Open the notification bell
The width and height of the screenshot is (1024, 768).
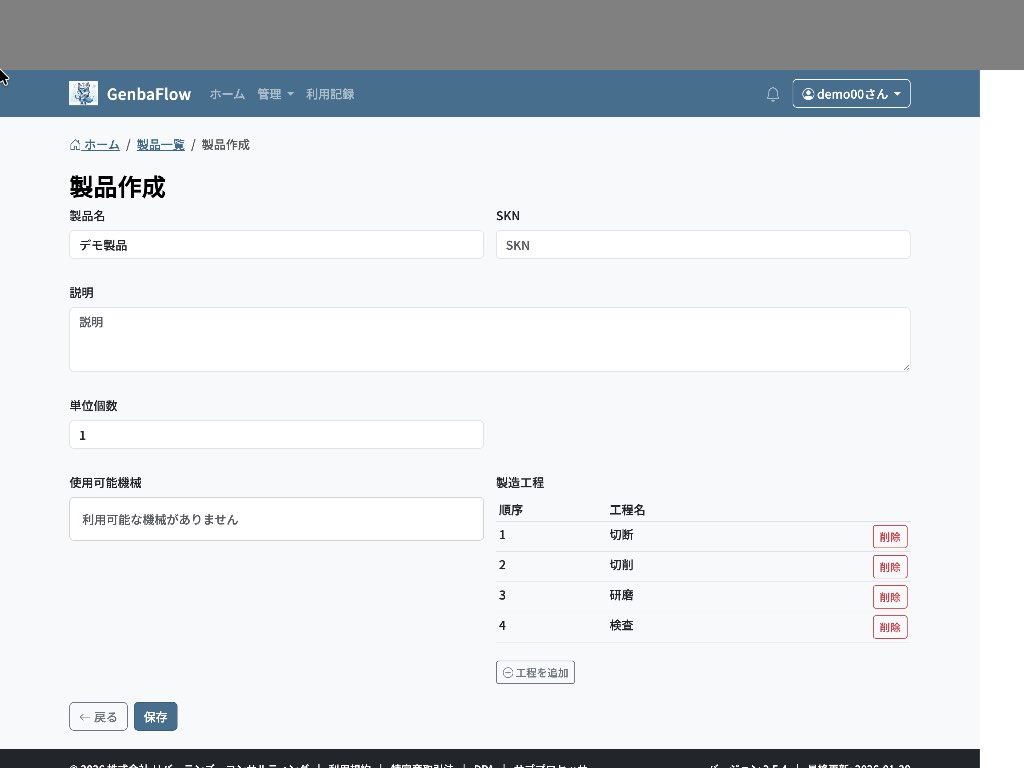[772, 94]
